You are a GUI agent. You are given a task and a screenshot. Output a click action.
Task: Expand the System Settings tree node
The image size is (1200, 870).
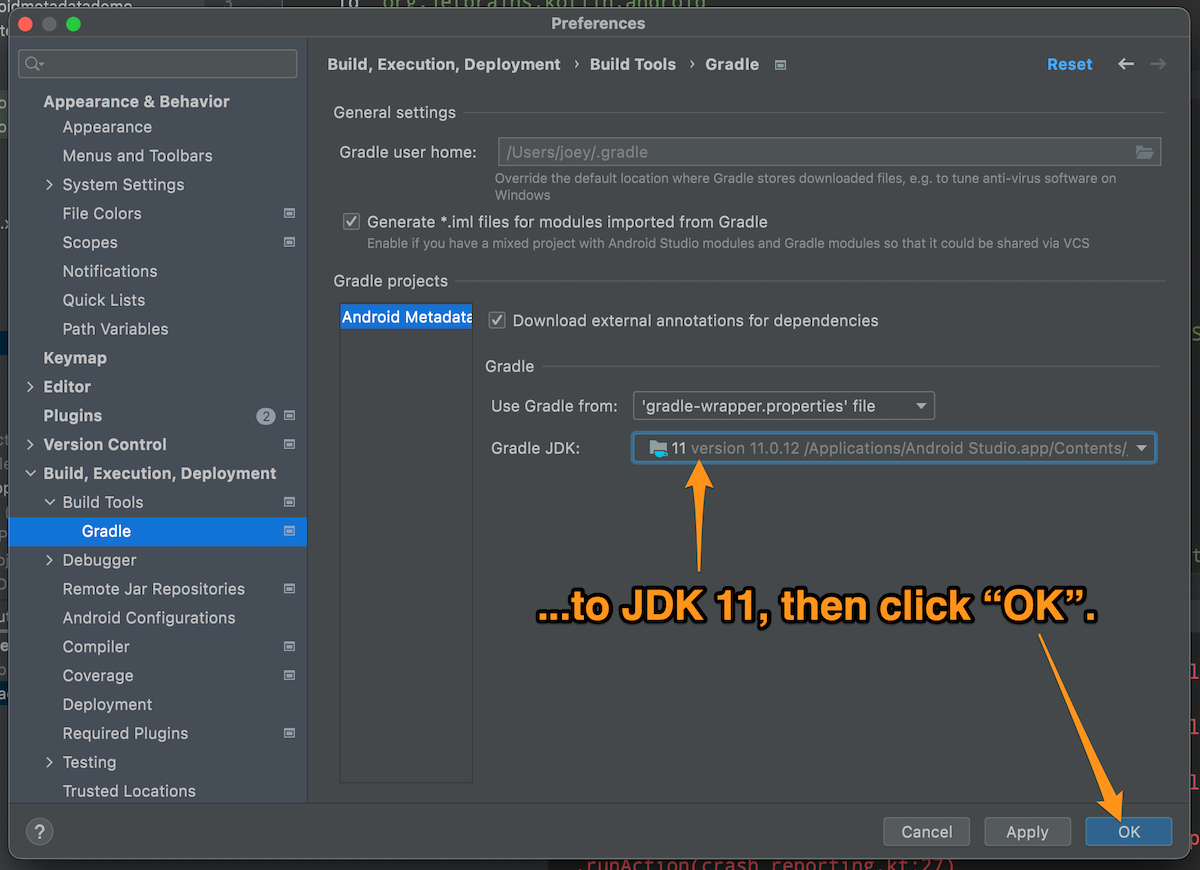pyautogui.click(x=50, y=185)
